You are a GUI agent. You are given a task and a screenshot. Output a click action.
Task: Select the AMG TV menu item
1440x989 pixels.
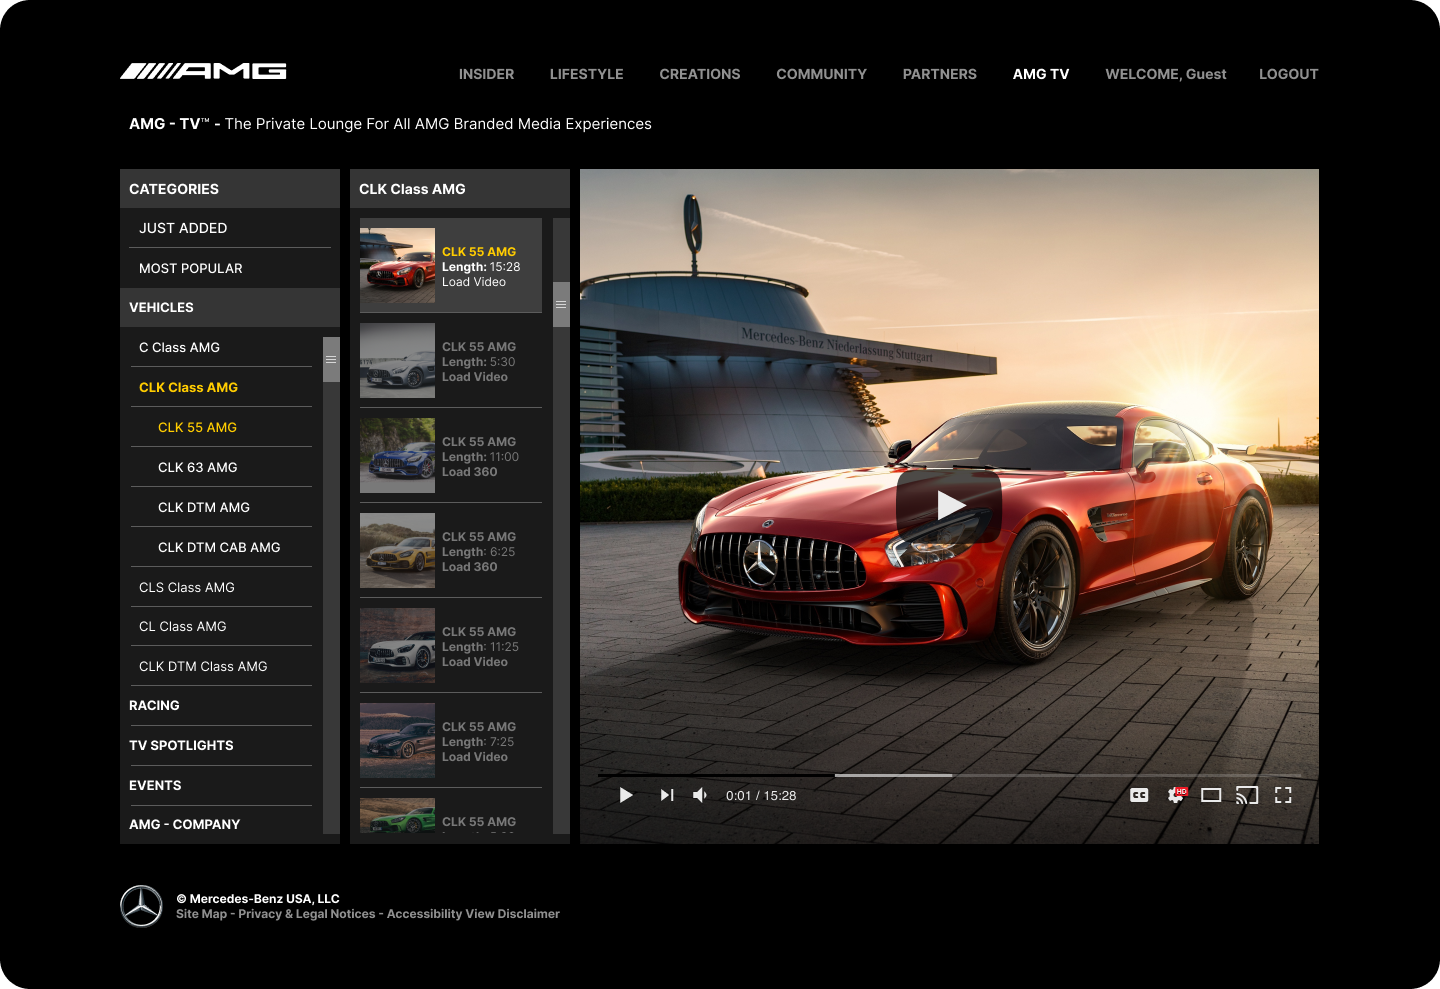tap(1041, 74)
